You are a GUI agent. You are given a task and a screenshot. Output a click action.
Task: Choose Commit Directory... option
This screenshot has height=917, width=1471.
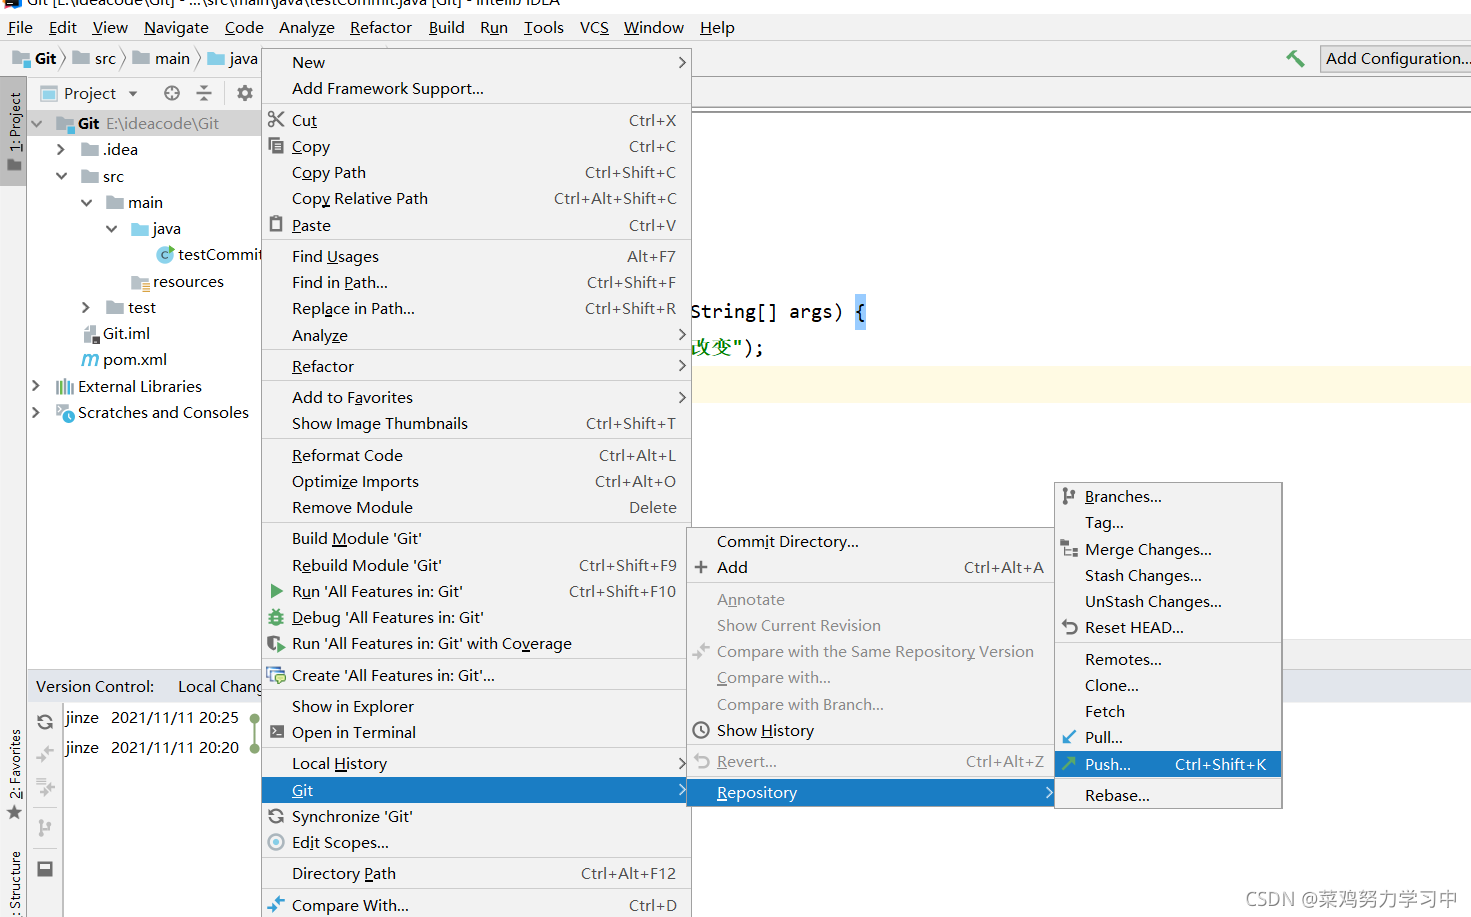click(x=870, y=541)
